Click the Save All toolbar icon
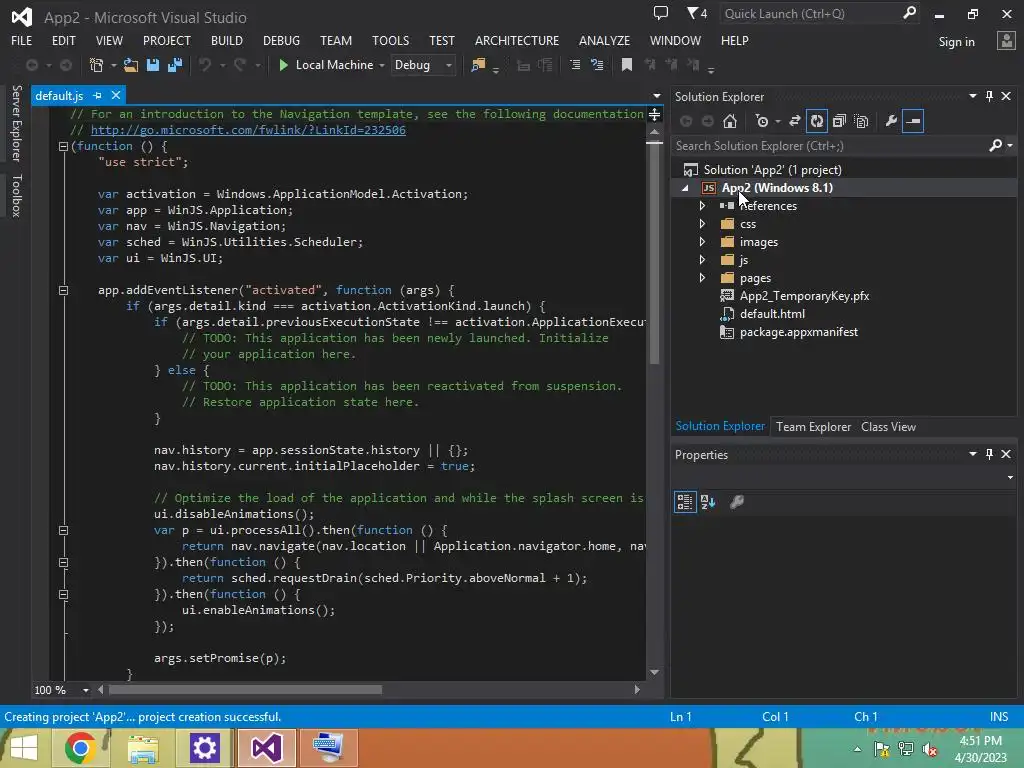Screen dimensions: 1024x768 (175, 65)
